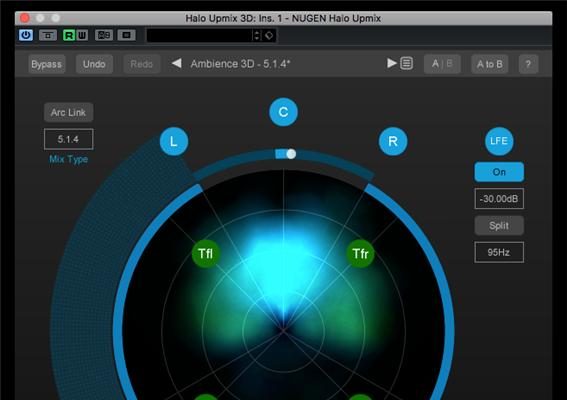Viewport: 567px width, 400px height.
Task: Toggle the plugin power activation icon
Action: 26,35
